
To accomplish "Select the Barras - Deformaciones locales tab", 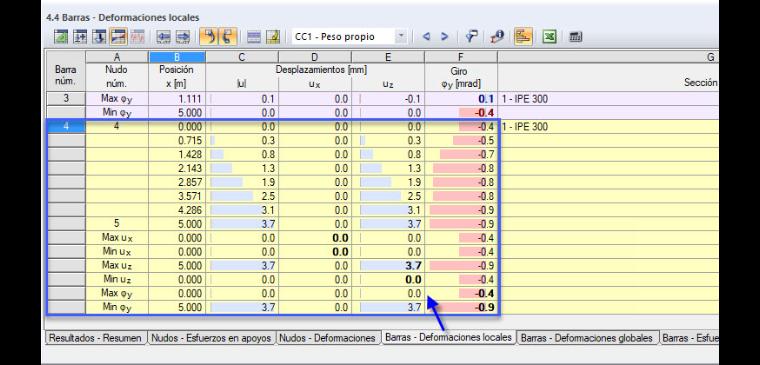I will [x=448, y=337].
